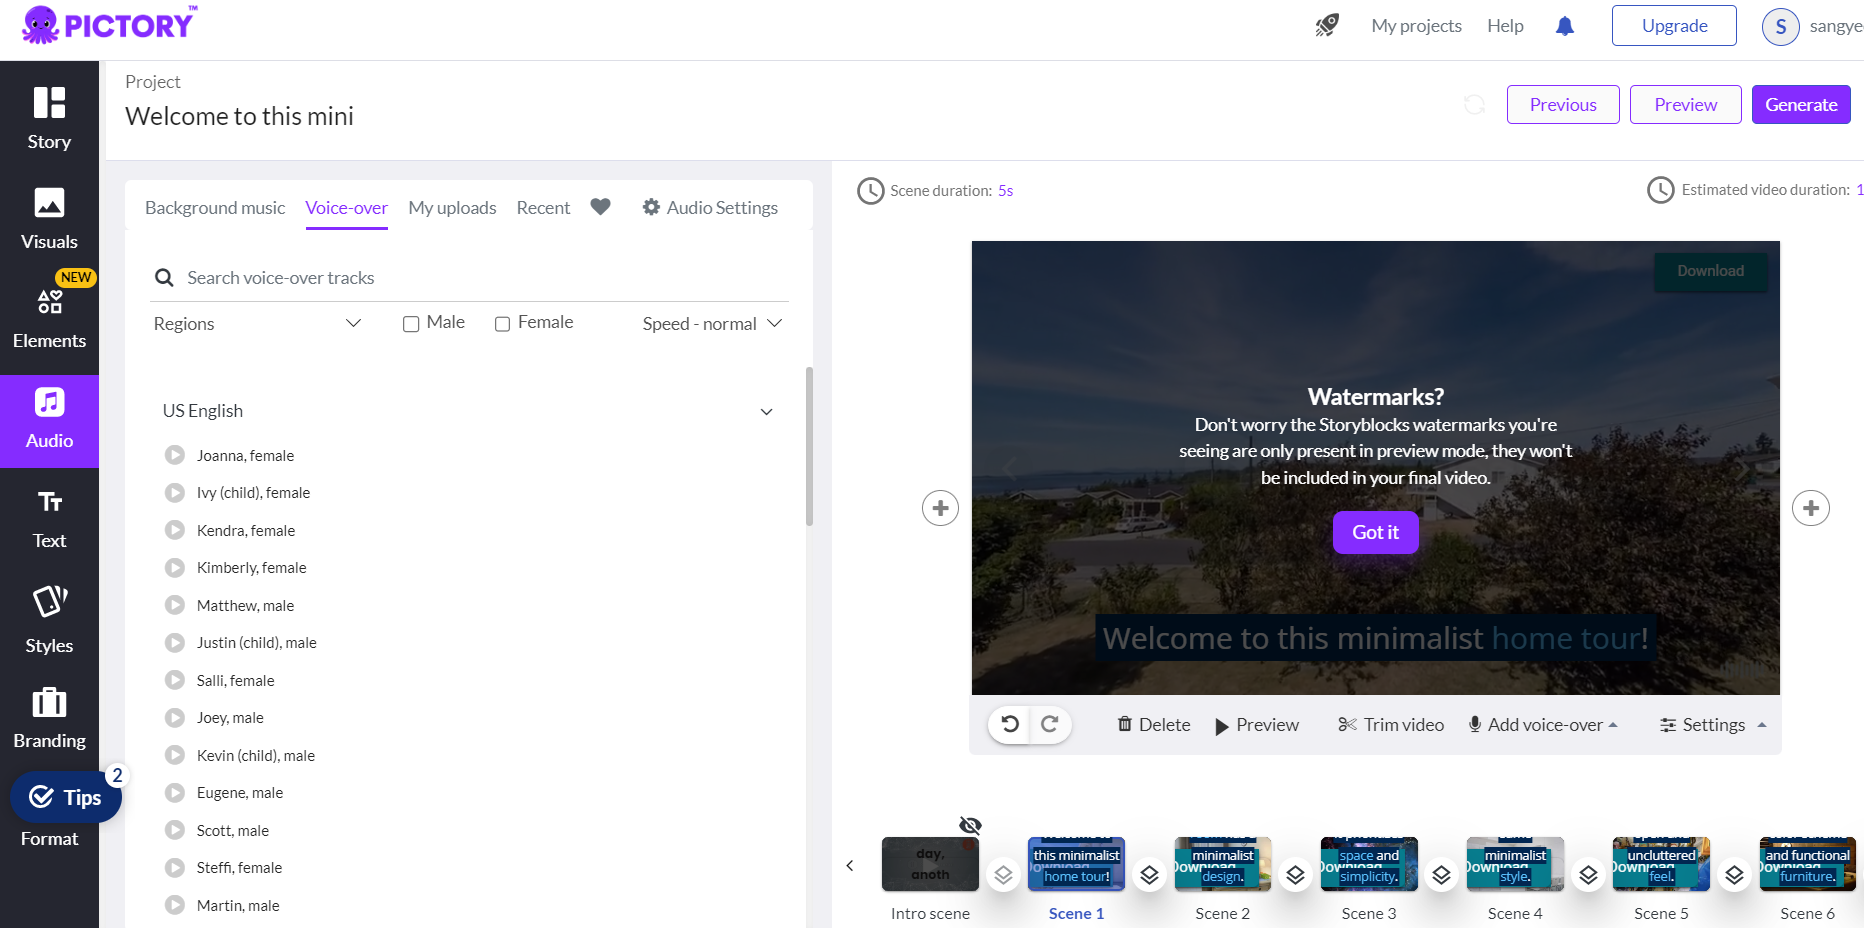Screen dimensions: 1864x928
Task: Open the Elements panel
Action: pyautogui.click(x=49, y=319)
